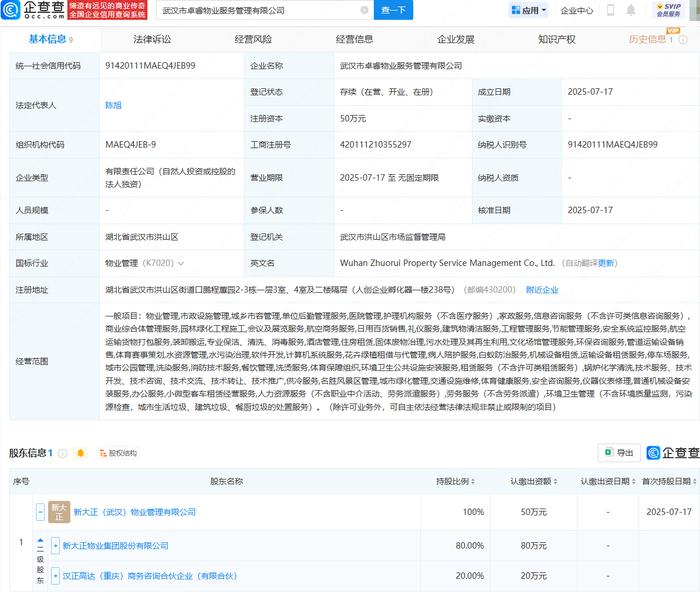Collapse the 新大正（武汉） shareholder row

(x=40, y=512)
